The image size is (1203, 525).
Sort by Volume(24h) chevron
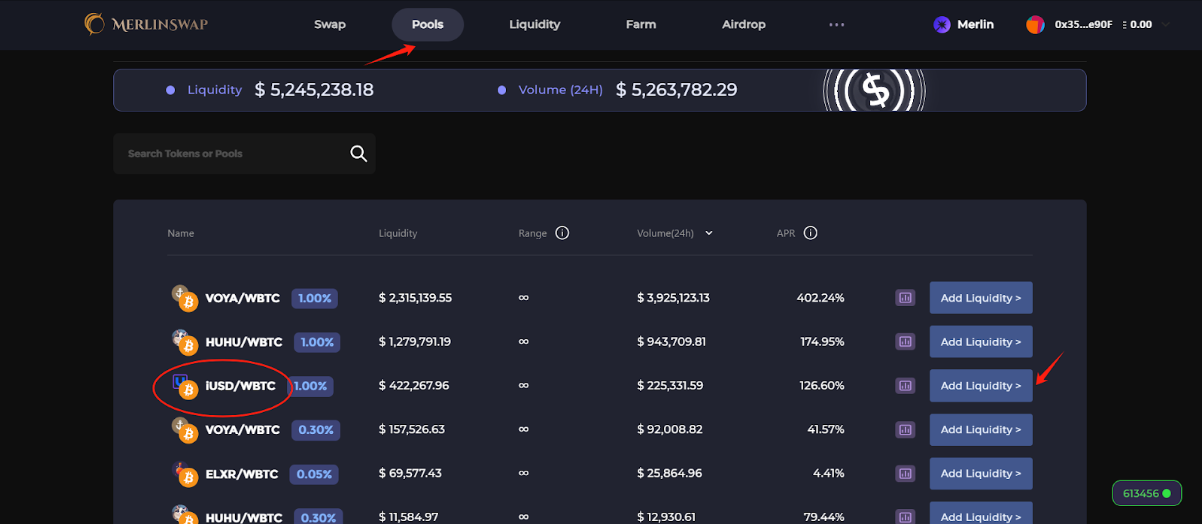pyautogui.click(x=709, y=233)
